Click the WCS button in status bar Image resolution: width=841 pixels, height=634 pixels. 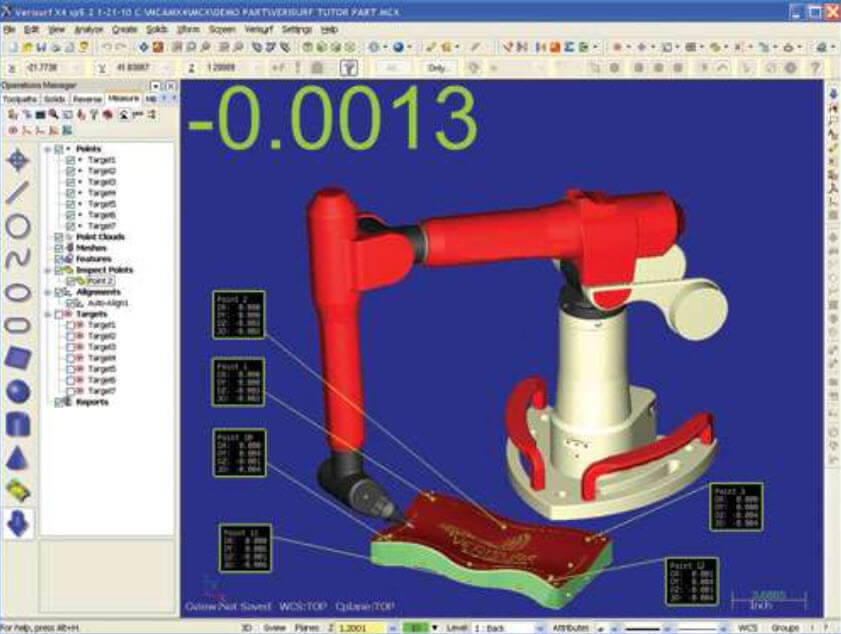[748, 628]
